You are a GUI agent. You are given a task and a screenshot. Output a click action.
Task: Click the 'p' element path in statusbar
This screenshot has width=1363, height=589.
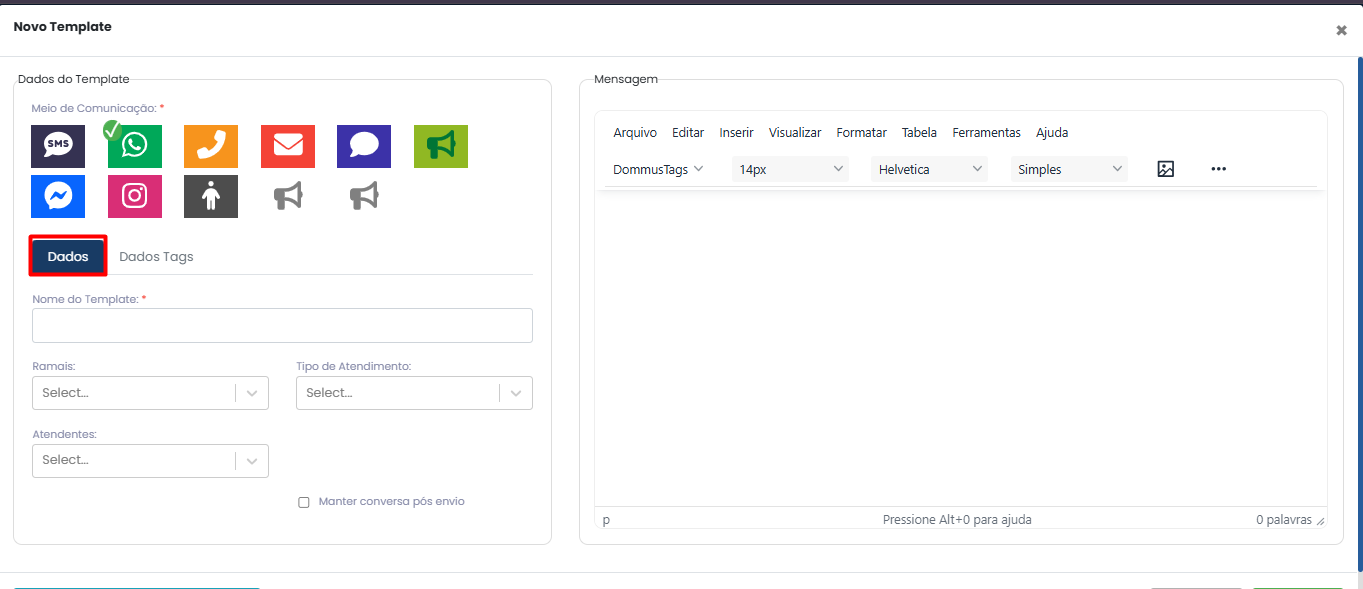[x=606, y=520]
